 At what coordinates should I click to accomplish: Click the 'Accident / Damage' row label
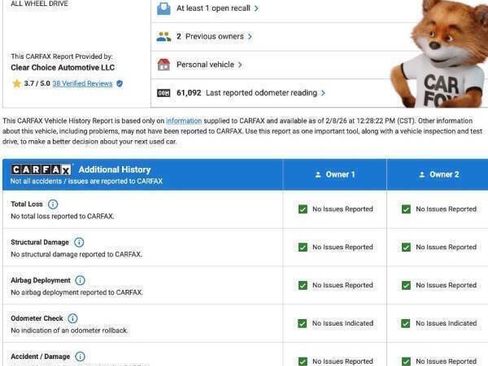click(40, 356)
